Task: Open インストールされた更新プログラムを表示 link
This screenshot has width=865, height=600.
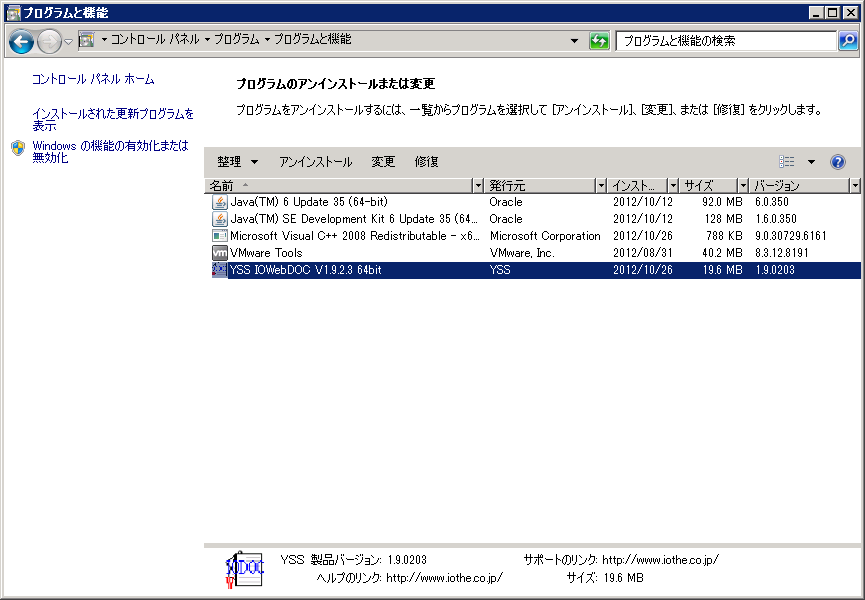Action: coord(113,120)
